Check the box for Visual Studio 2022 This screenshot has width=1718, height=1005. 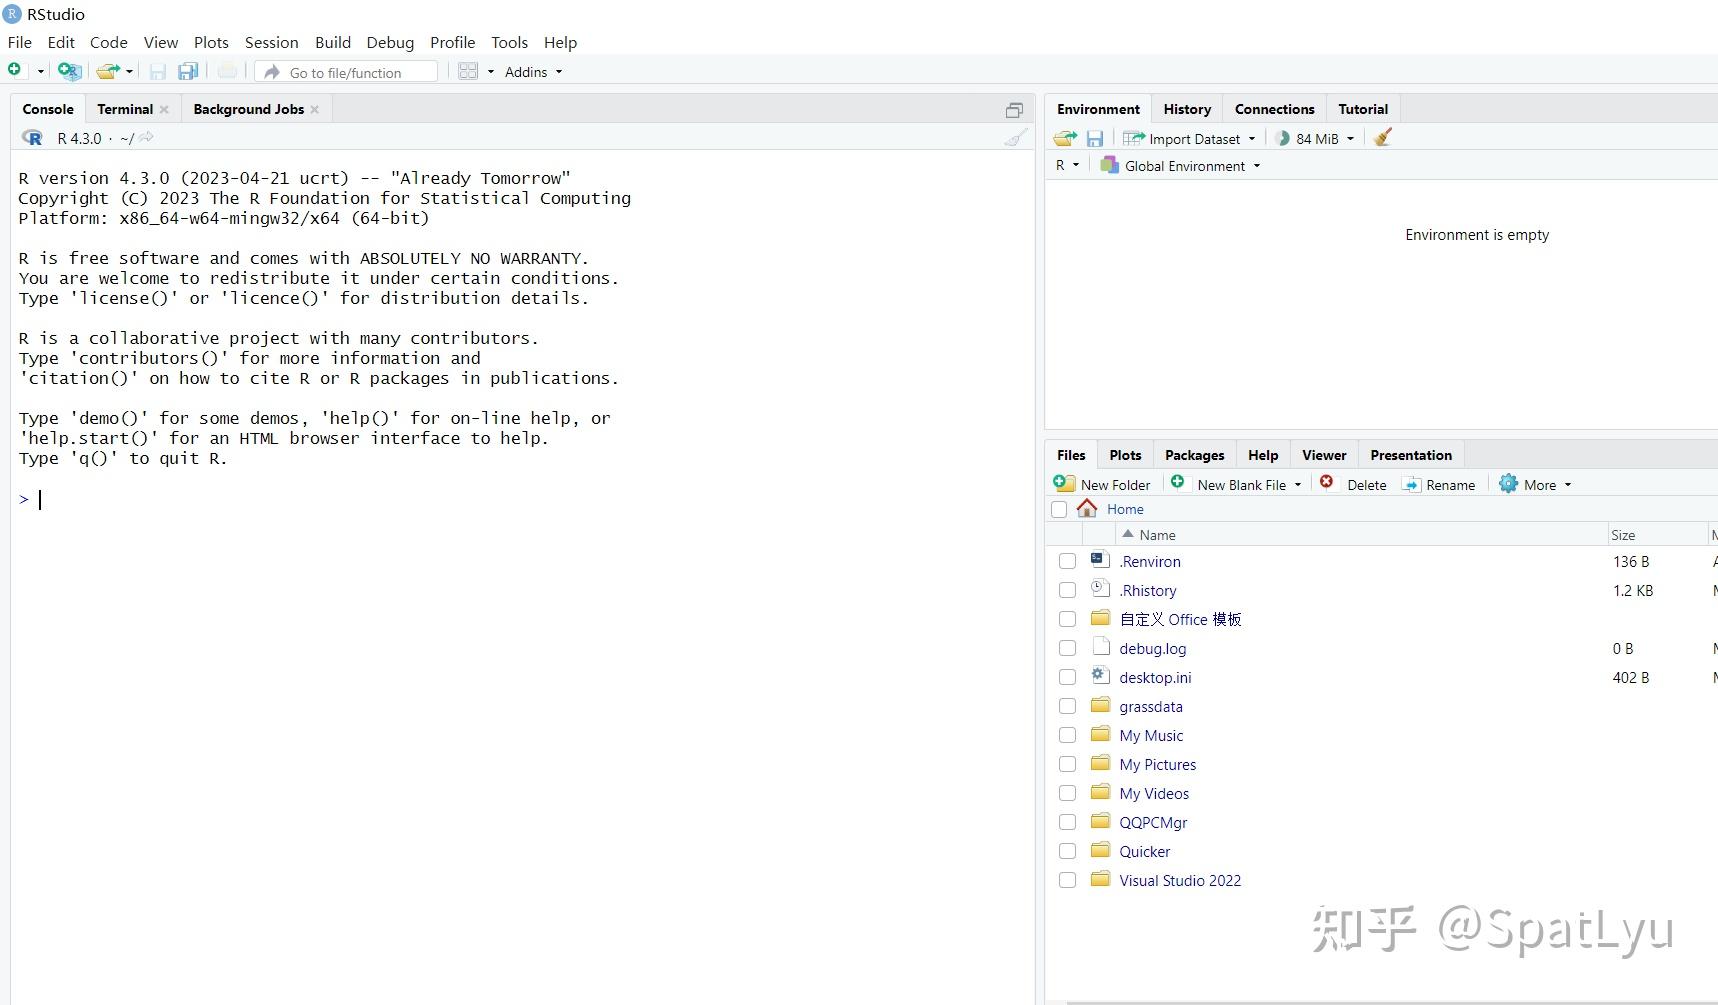1067,881
